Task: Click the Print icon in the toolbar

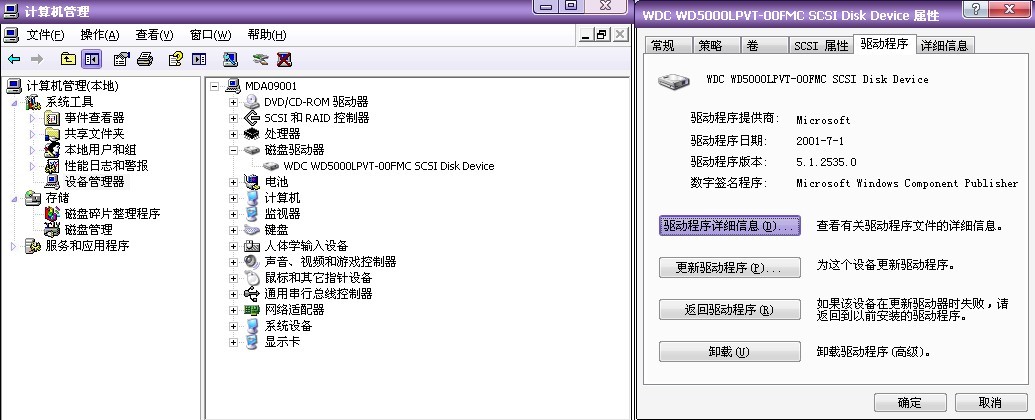Action: click(145, 59)
